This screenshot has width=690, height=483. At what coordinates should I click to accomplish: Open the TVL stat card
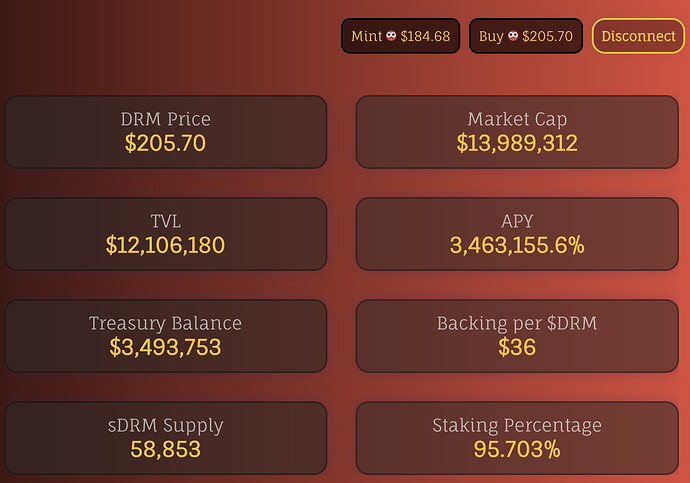165,234
